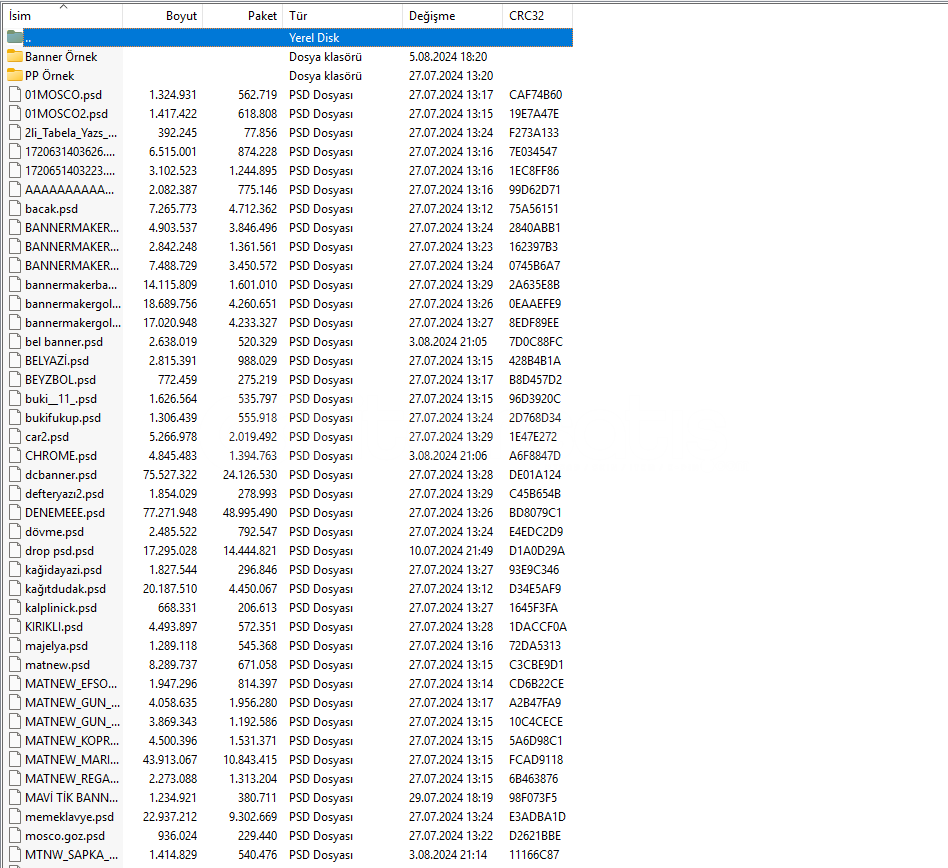Click the packed size 14.444.821
Viewport: 948px width, 868px height.
(x=250, y=551)
